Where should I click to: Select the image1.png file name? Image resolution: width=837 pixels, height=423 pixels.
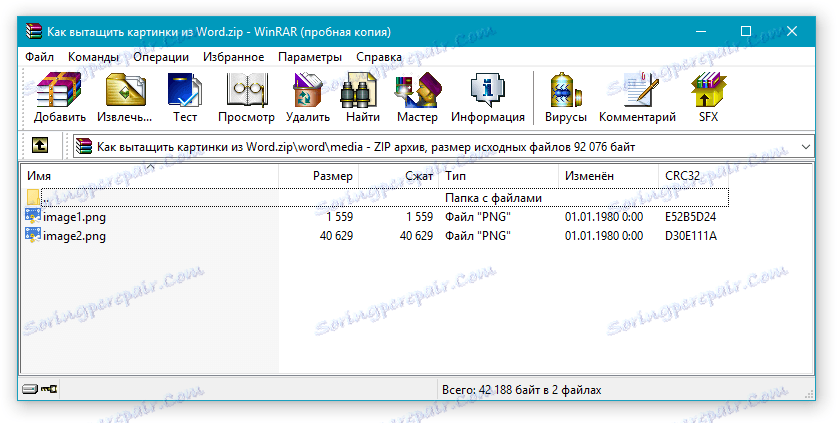74,217
